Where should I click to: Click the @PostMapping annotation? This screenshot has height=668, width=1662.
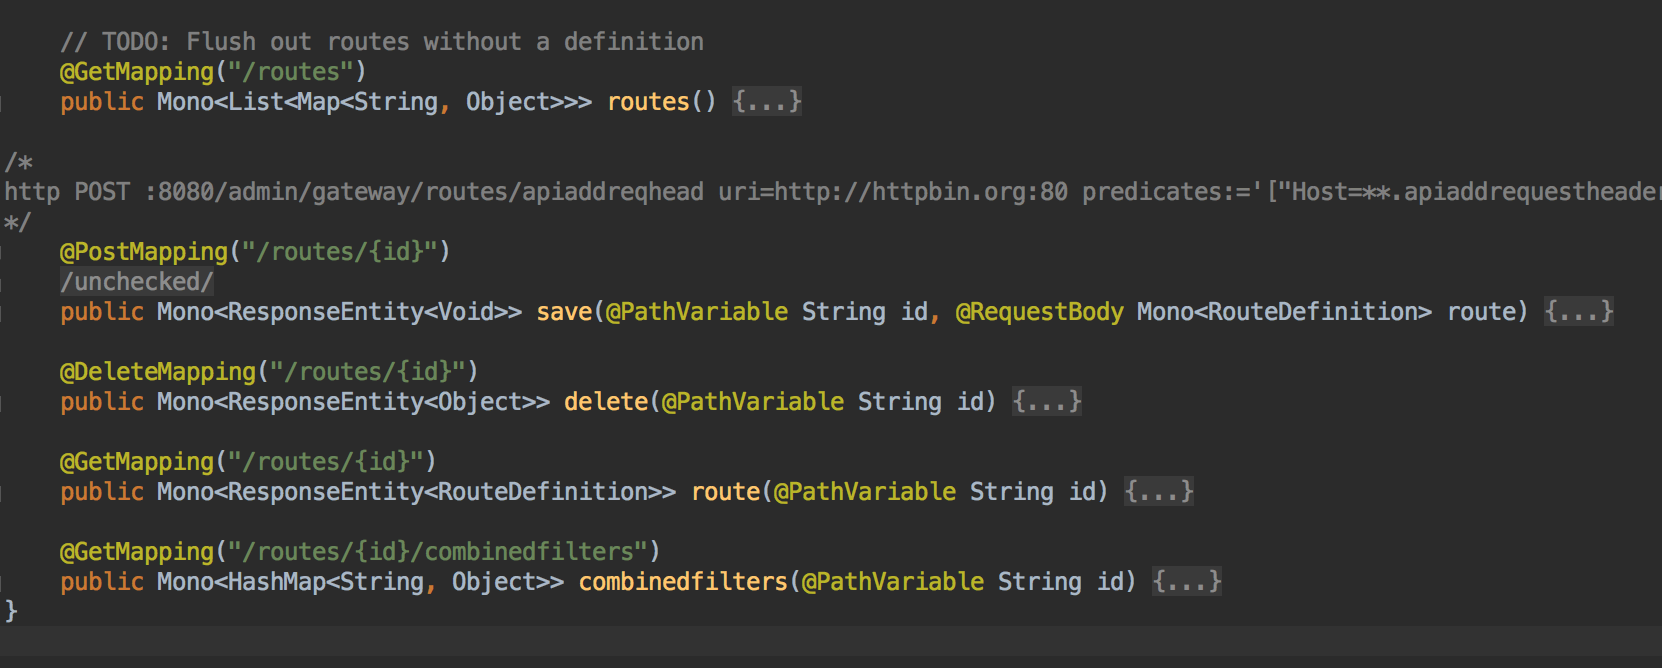point(144,252)
